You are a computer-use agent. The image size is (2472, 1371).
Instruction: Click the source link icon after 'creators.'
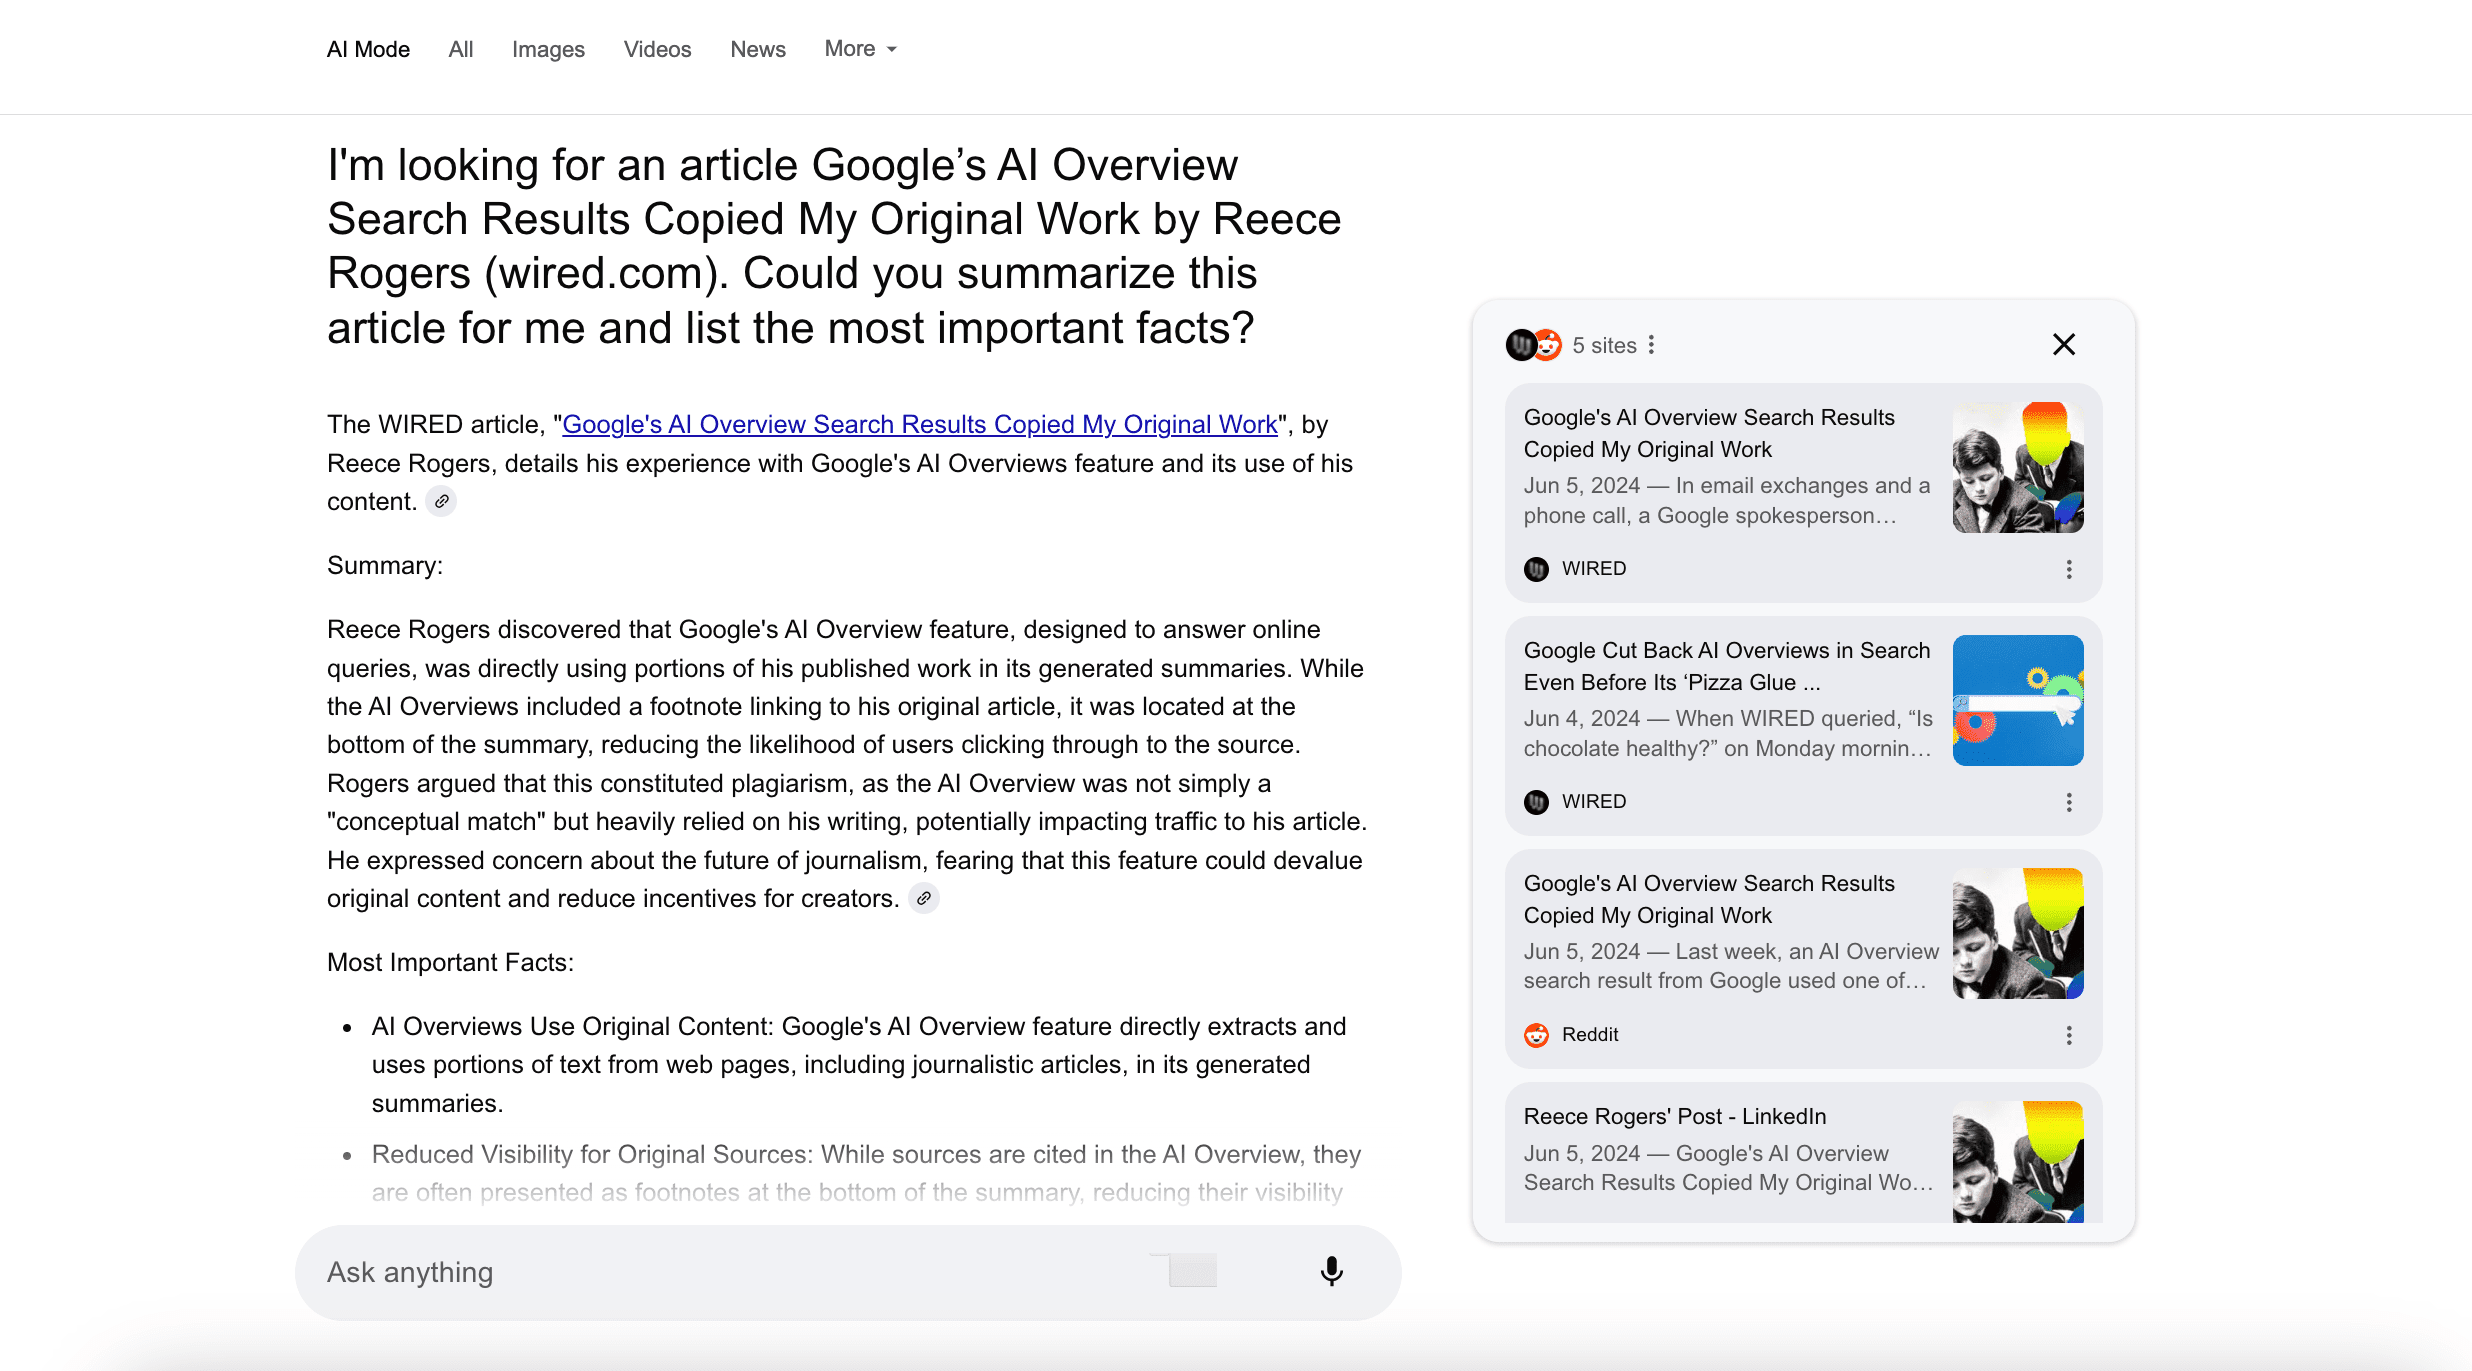click(924, 899)
